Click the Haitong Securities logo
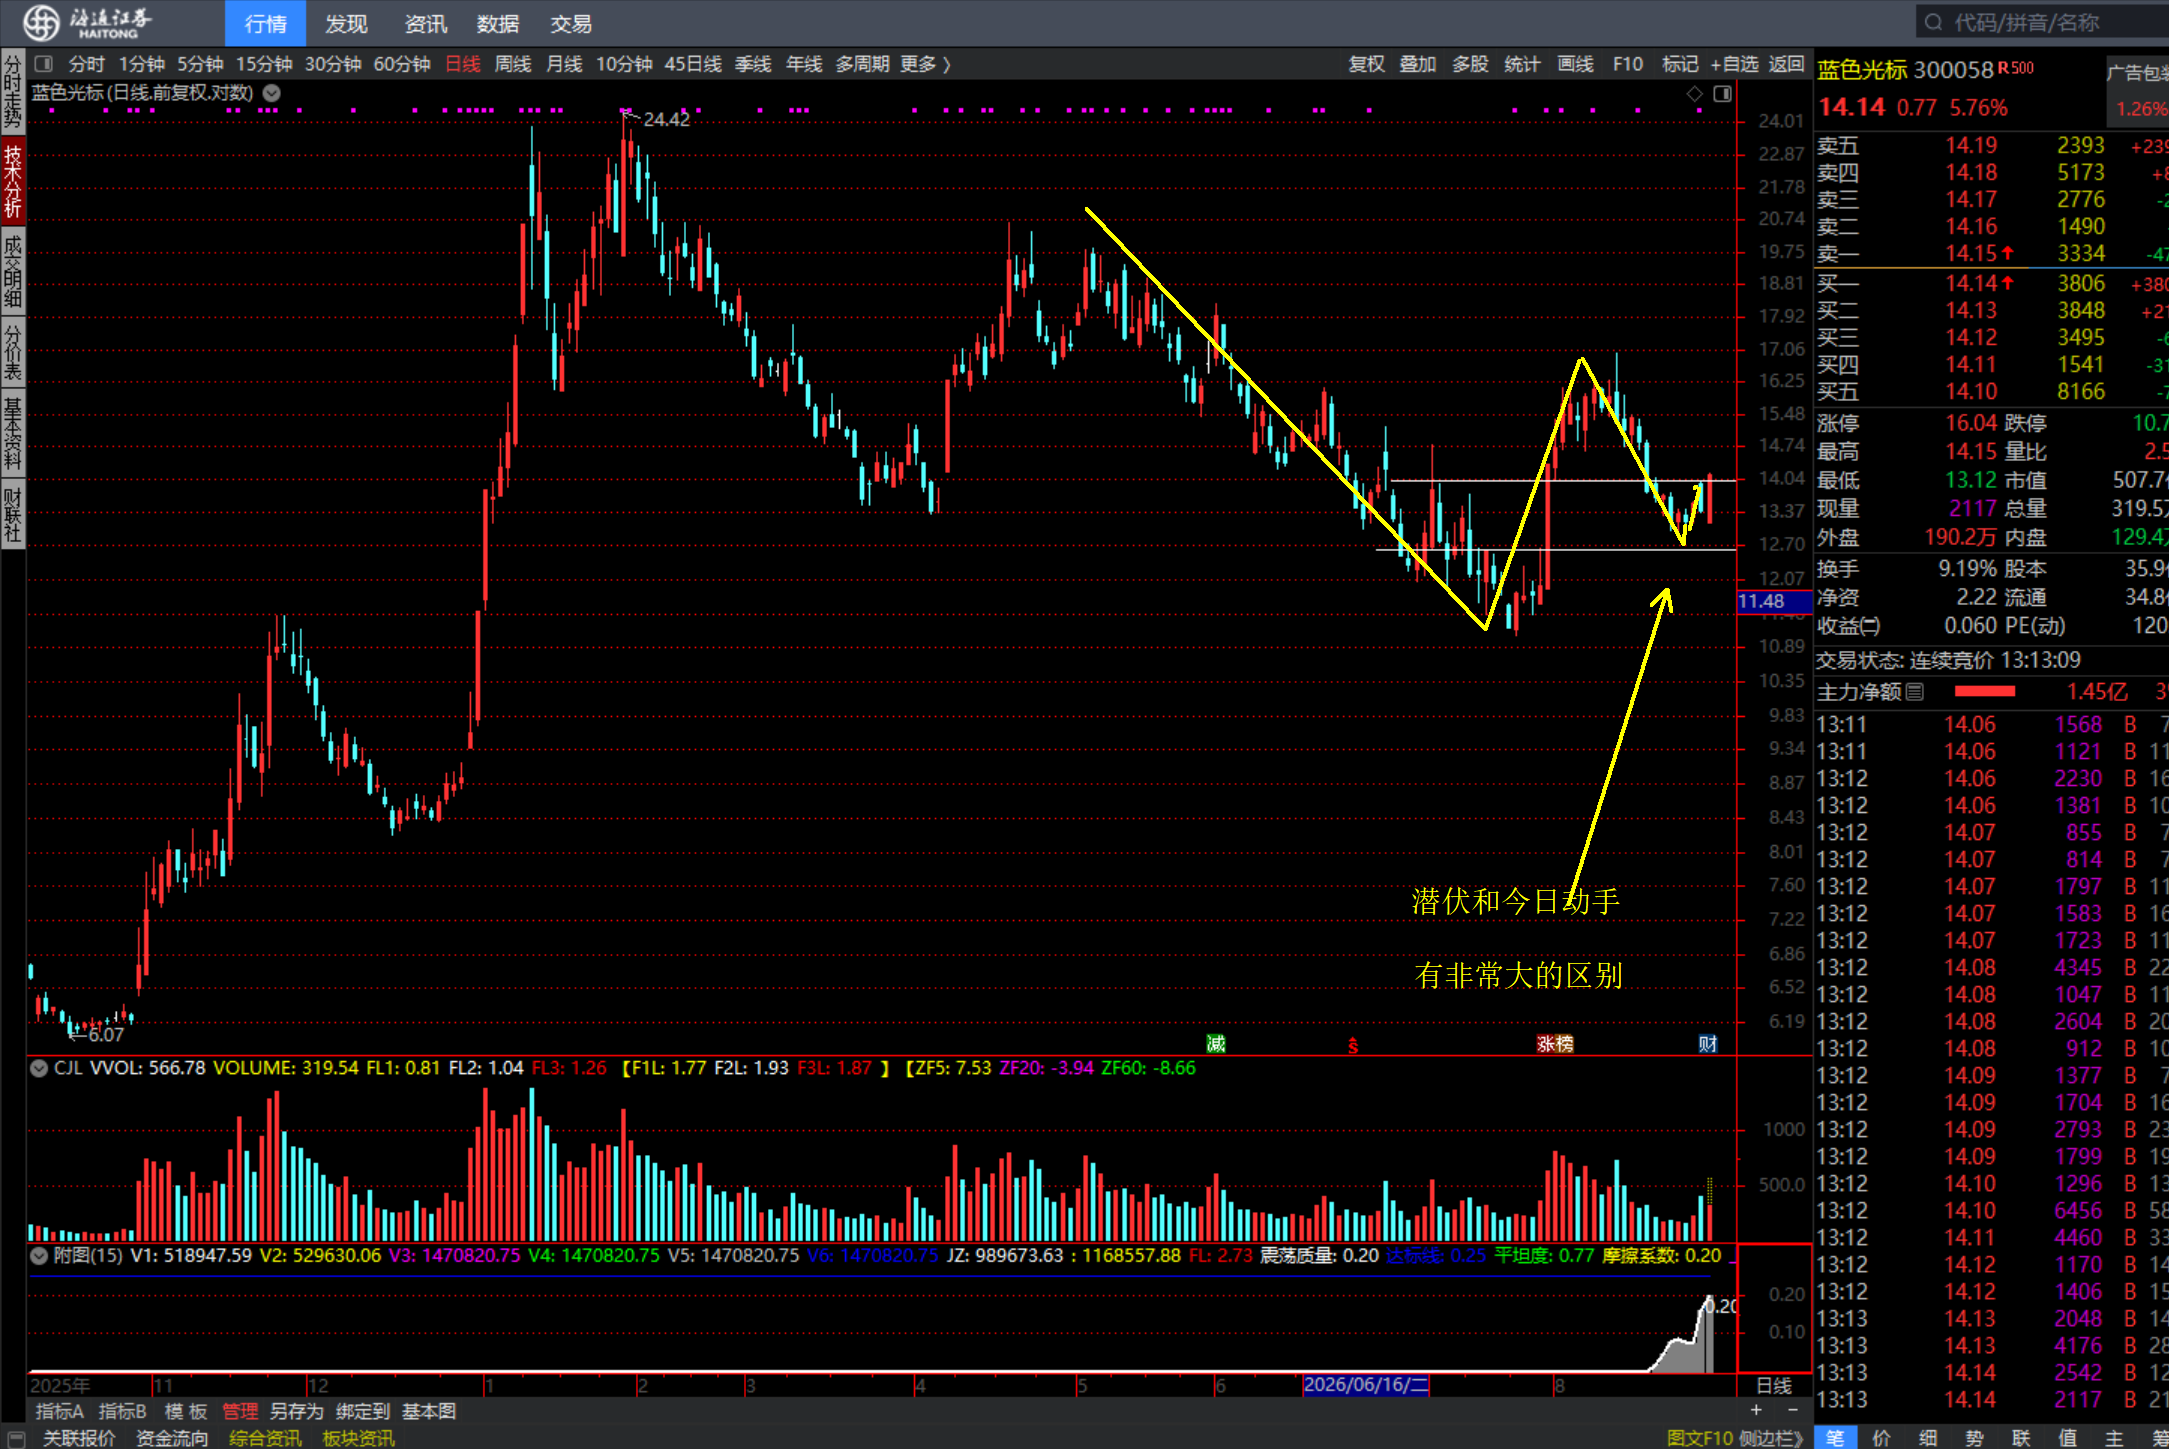 coord(88,22)
